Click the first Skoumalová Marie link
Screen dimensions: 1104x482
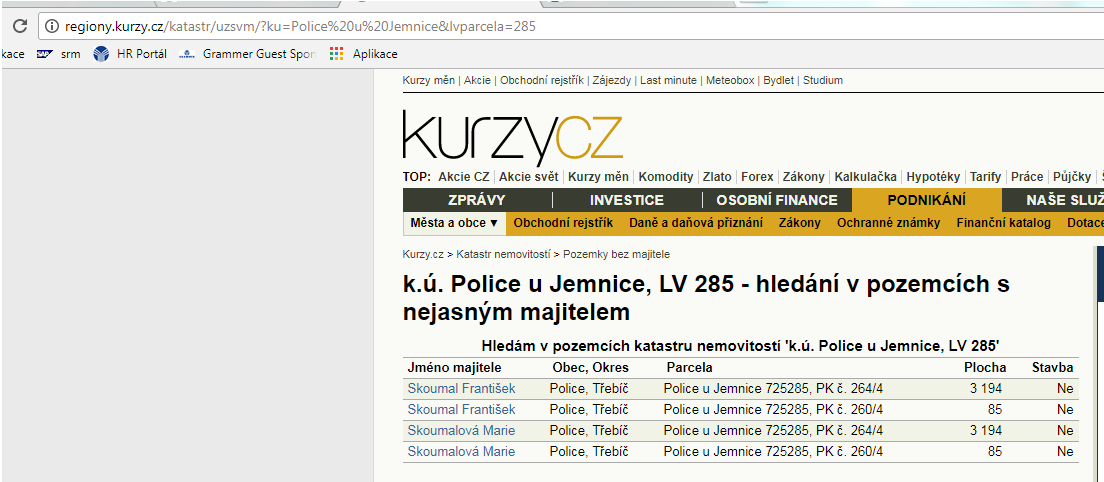click(461, 431)
